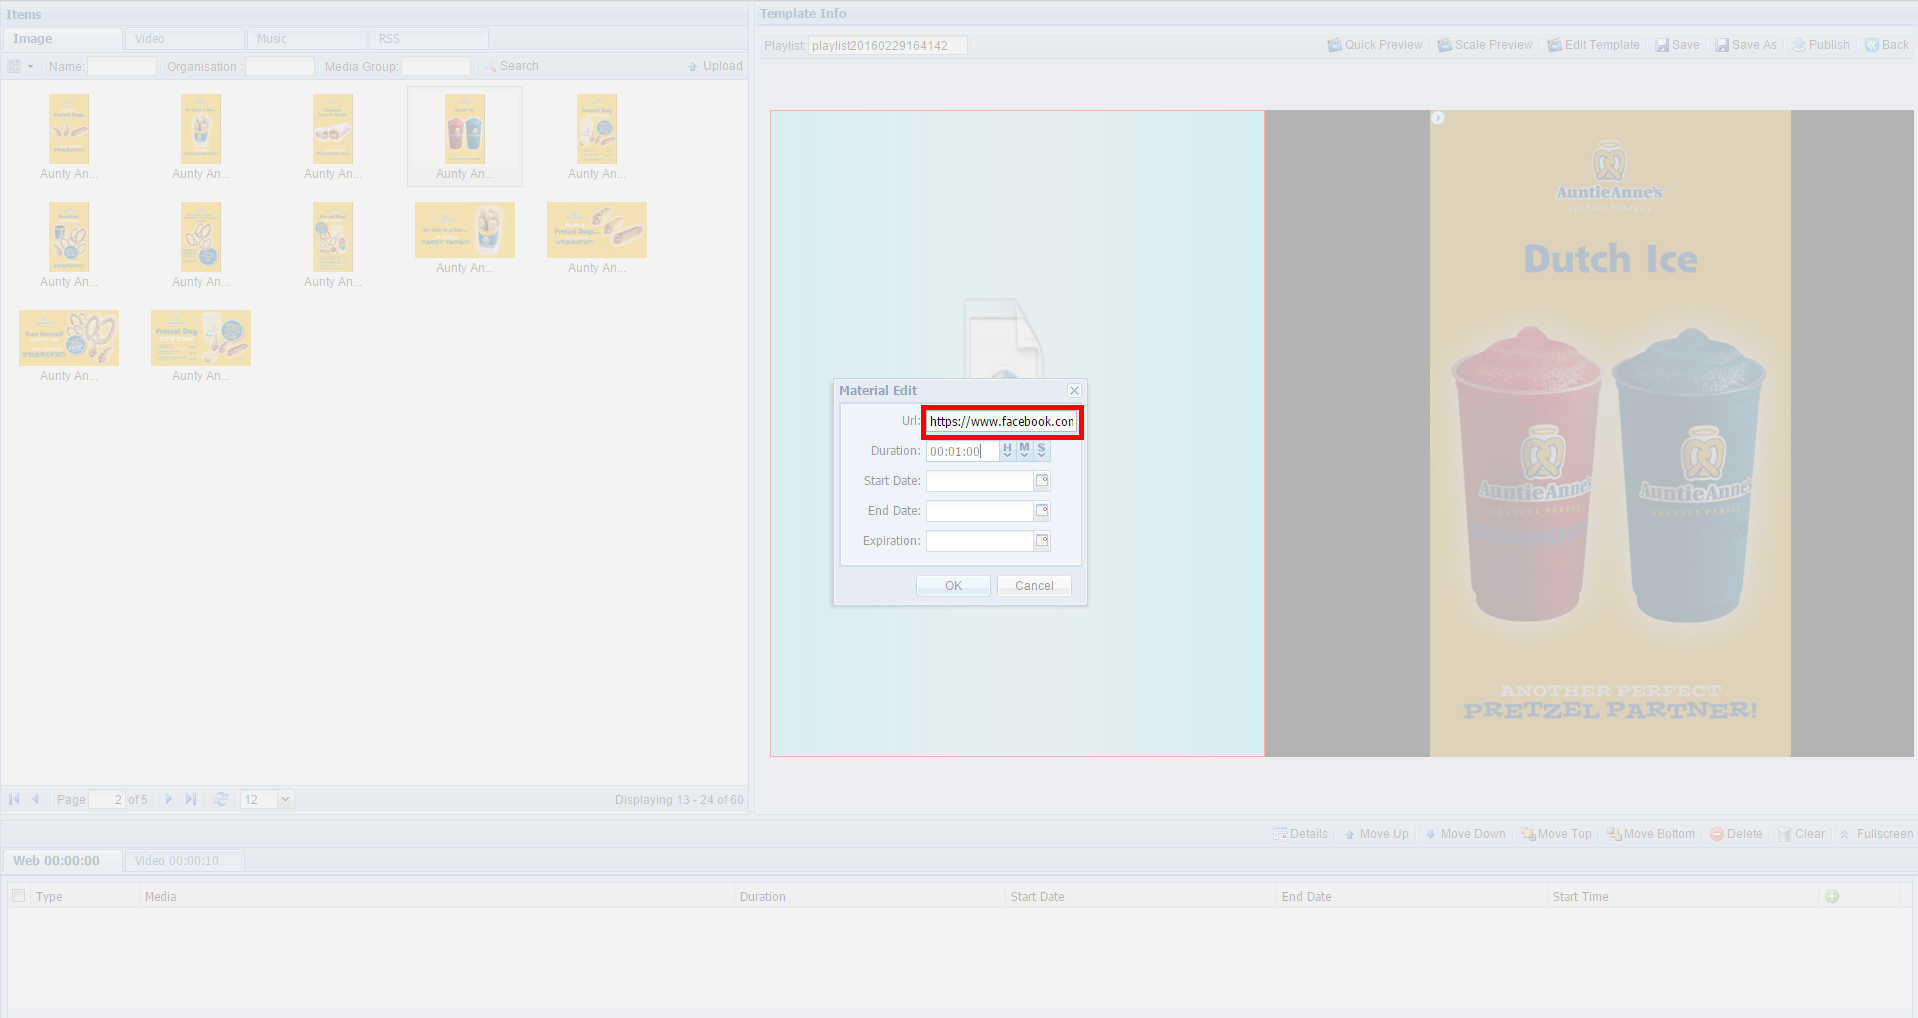Click Quick Preview in template toolbar
1918x1018 pixels.
pyautogui.click(x=1375, y=45)
